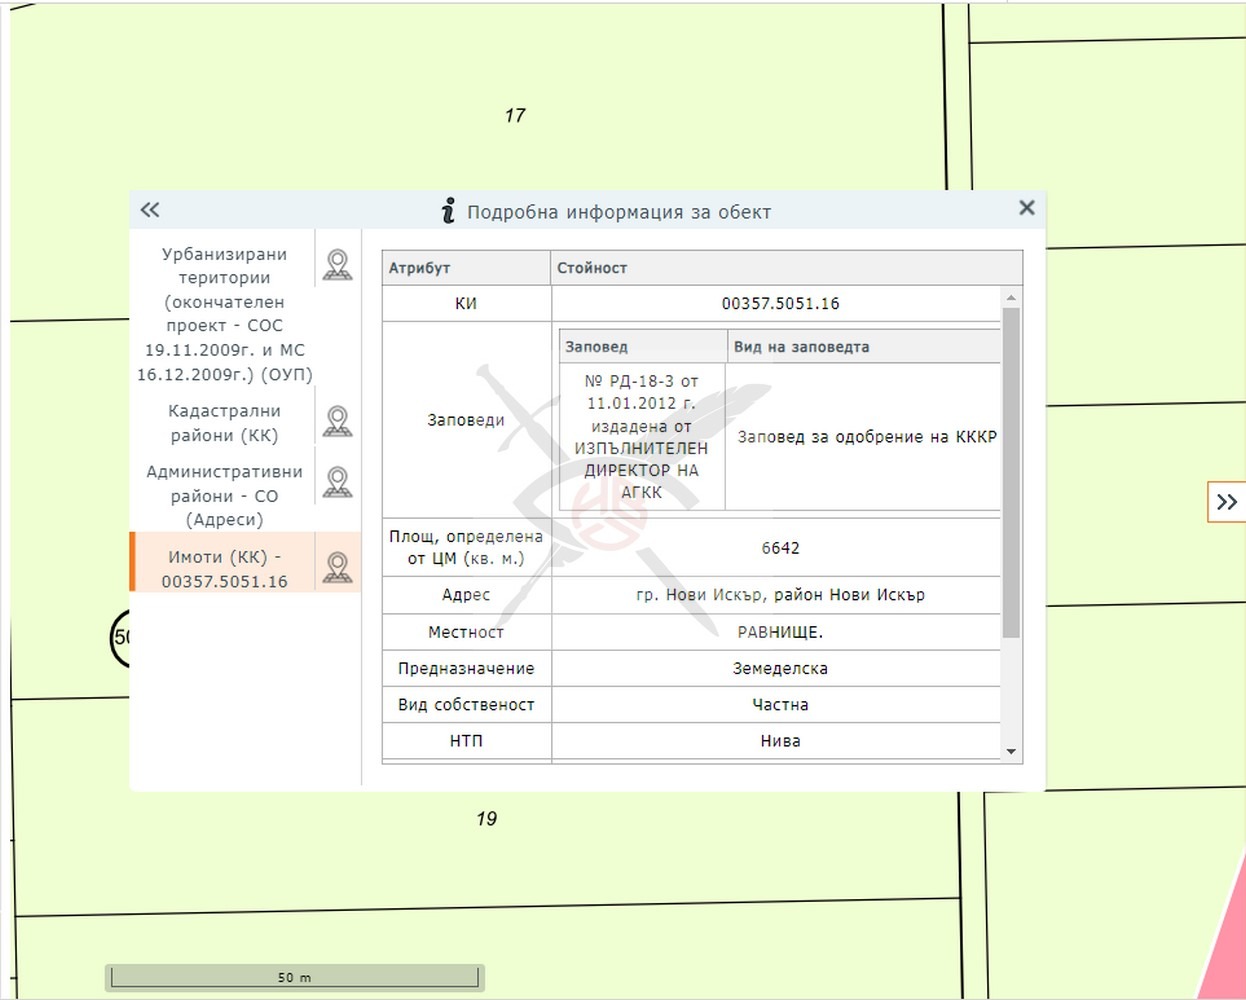Click the КИ value 00357.5051.16
Image resolution: width=1246 pixels, height=1000 pixels.
point(780,304)
